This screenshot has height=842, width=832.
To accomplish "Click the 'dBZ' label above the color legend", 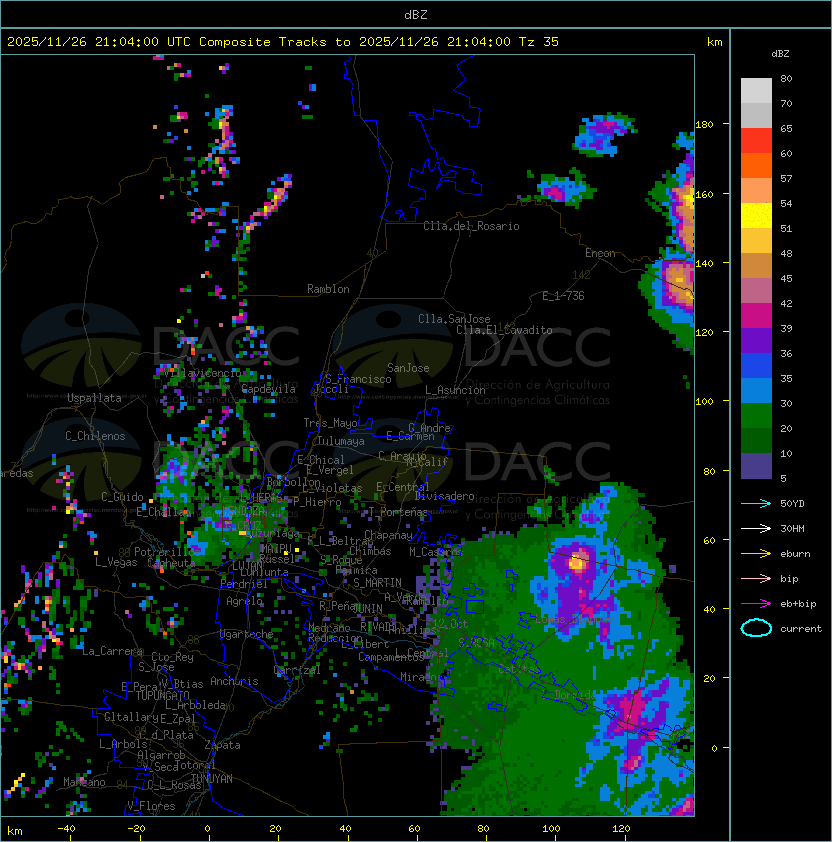I will (x=780, y=54).
